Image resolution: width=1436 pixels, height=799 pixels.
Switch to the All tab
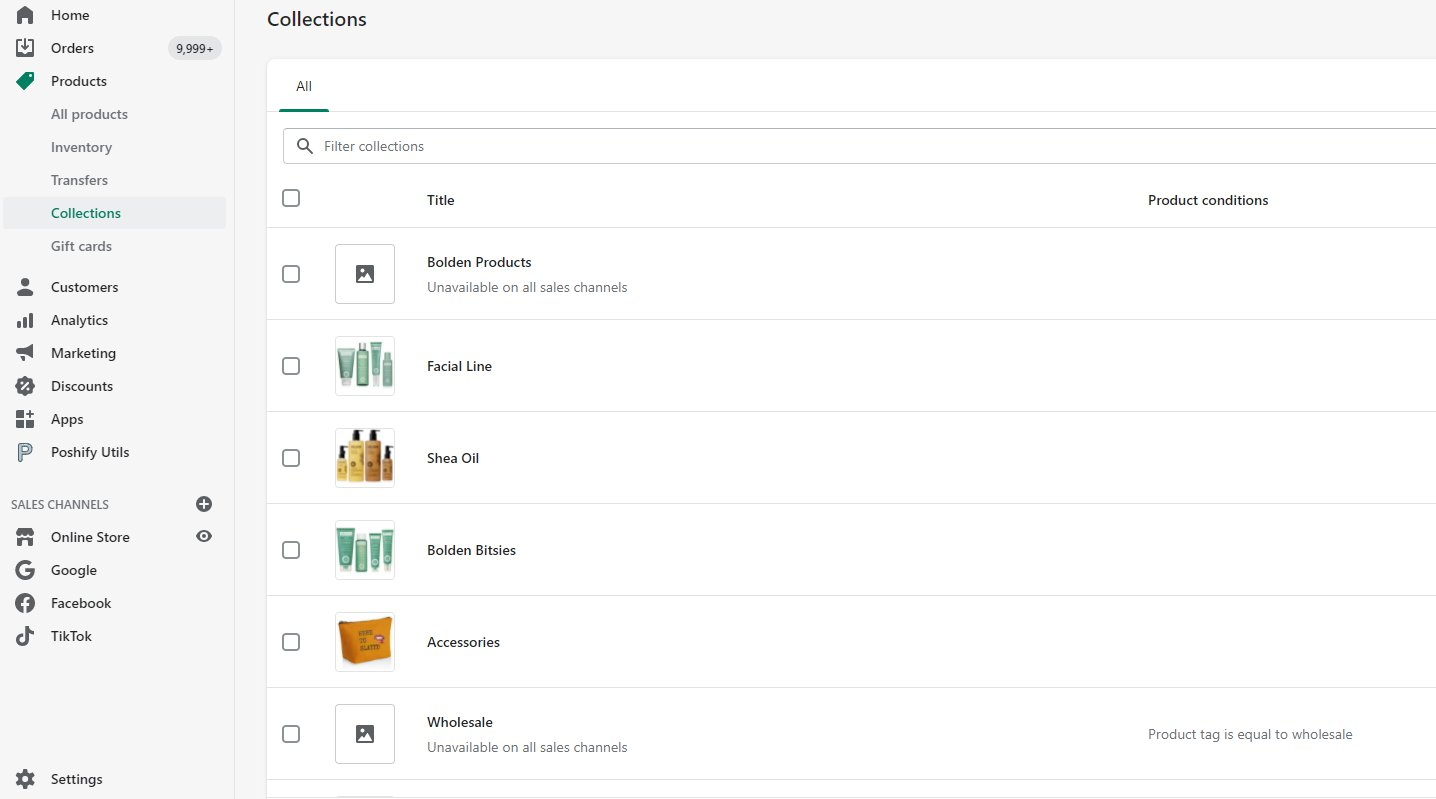point(304,87)
